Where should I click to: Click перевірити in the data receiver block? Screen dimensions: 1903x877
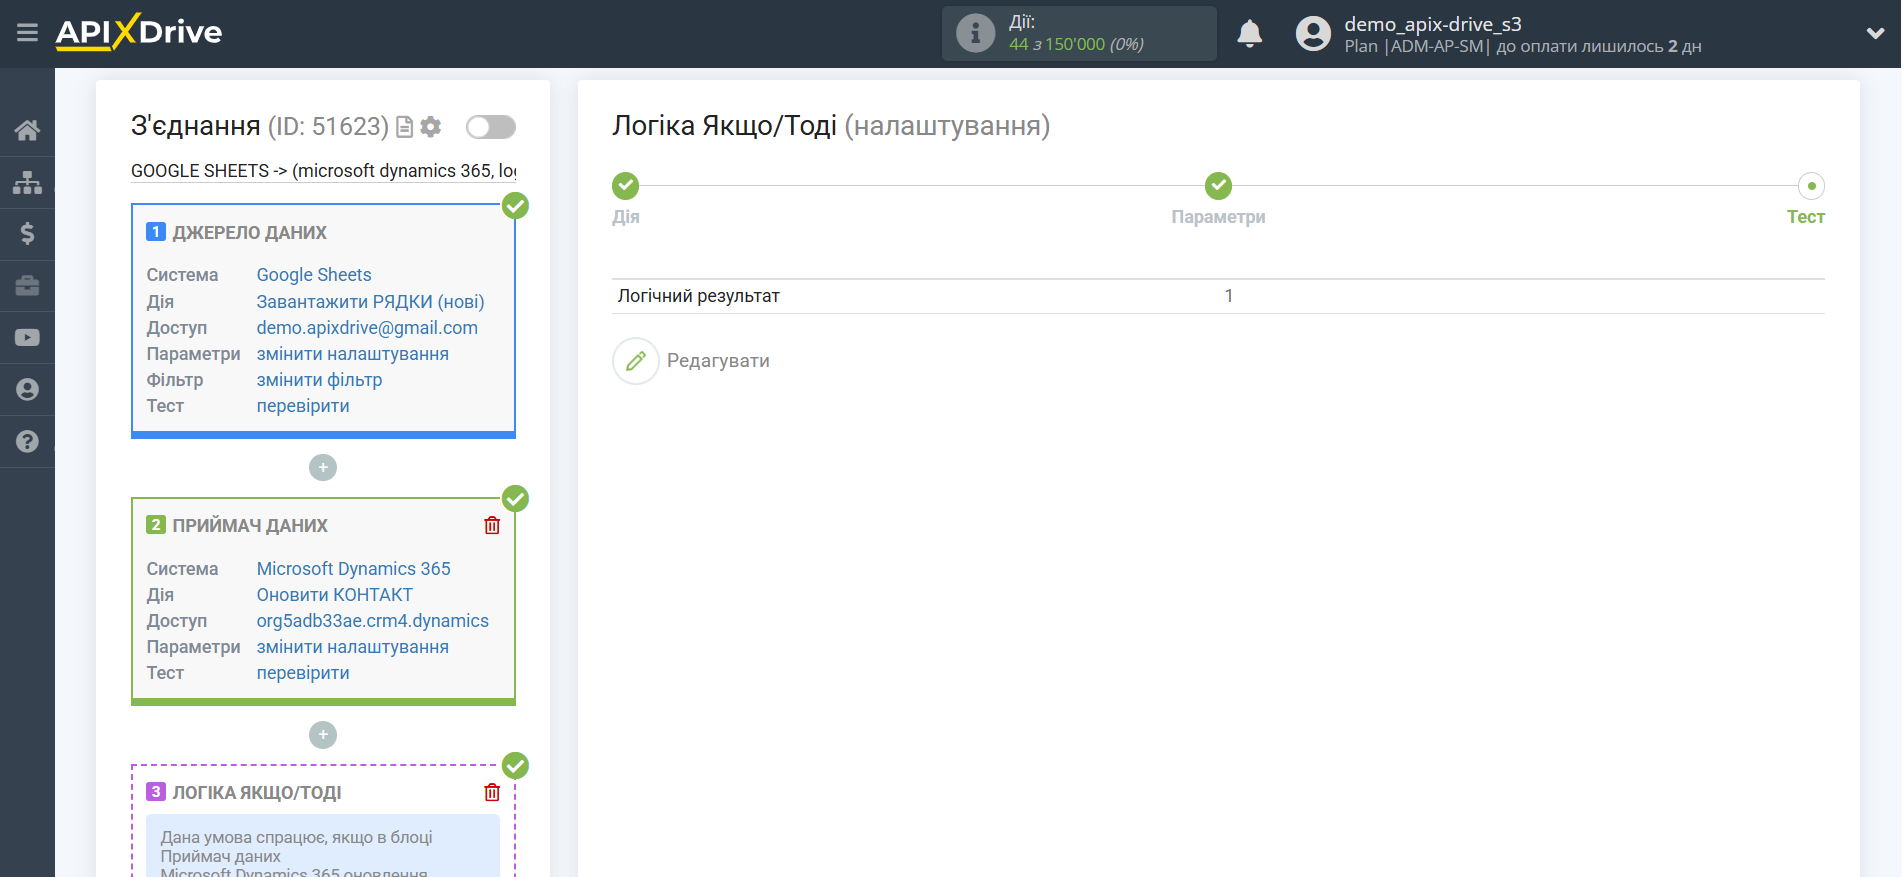click(303, 673)
